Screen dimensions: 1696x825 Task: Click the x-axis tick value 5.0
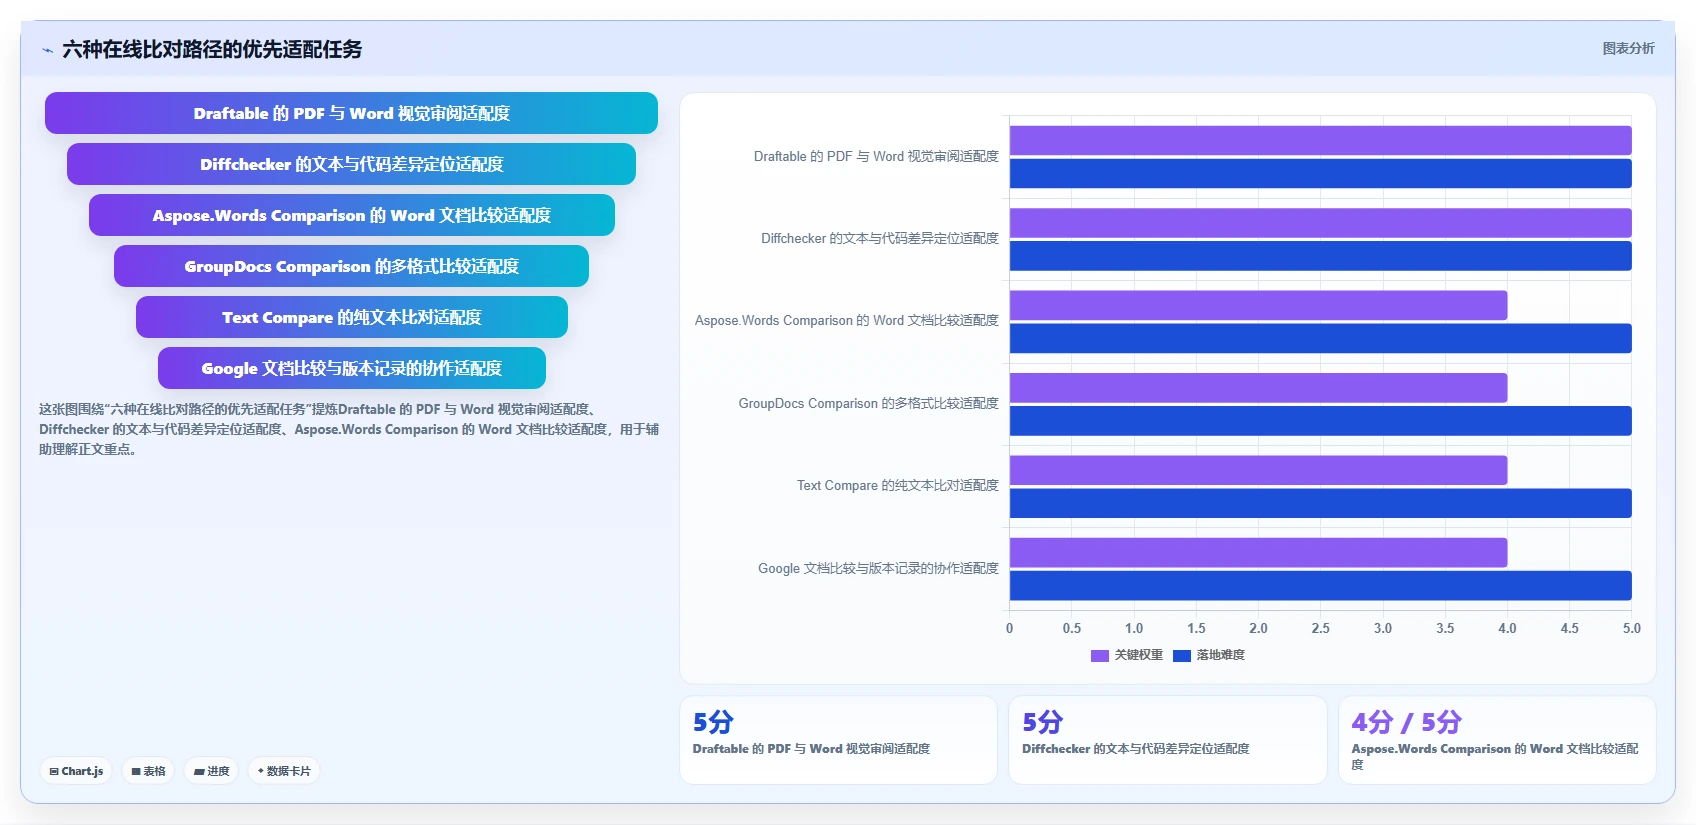point(1631,628)
